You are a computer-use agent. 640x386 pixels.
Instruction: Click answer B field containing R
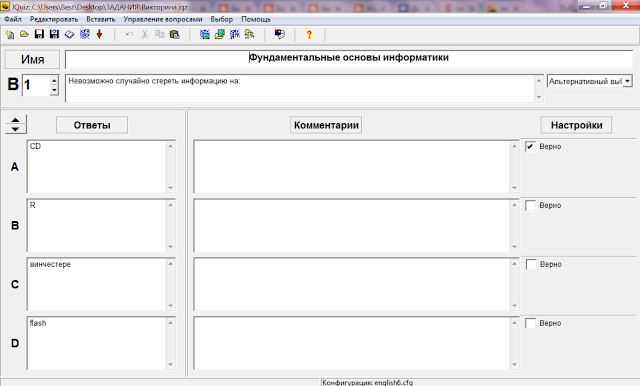97,225
